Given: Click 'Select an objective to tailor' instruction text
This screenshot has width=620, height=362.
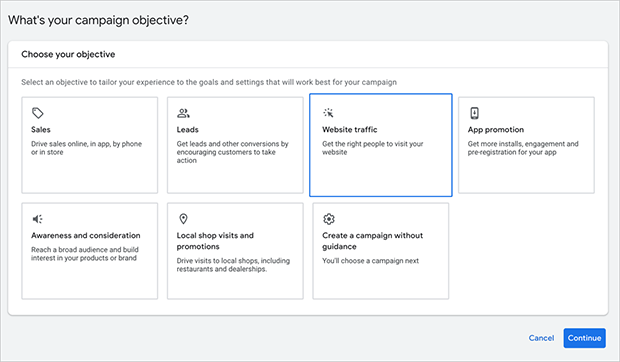Looking at the screenshot, I should pos(209,82).
